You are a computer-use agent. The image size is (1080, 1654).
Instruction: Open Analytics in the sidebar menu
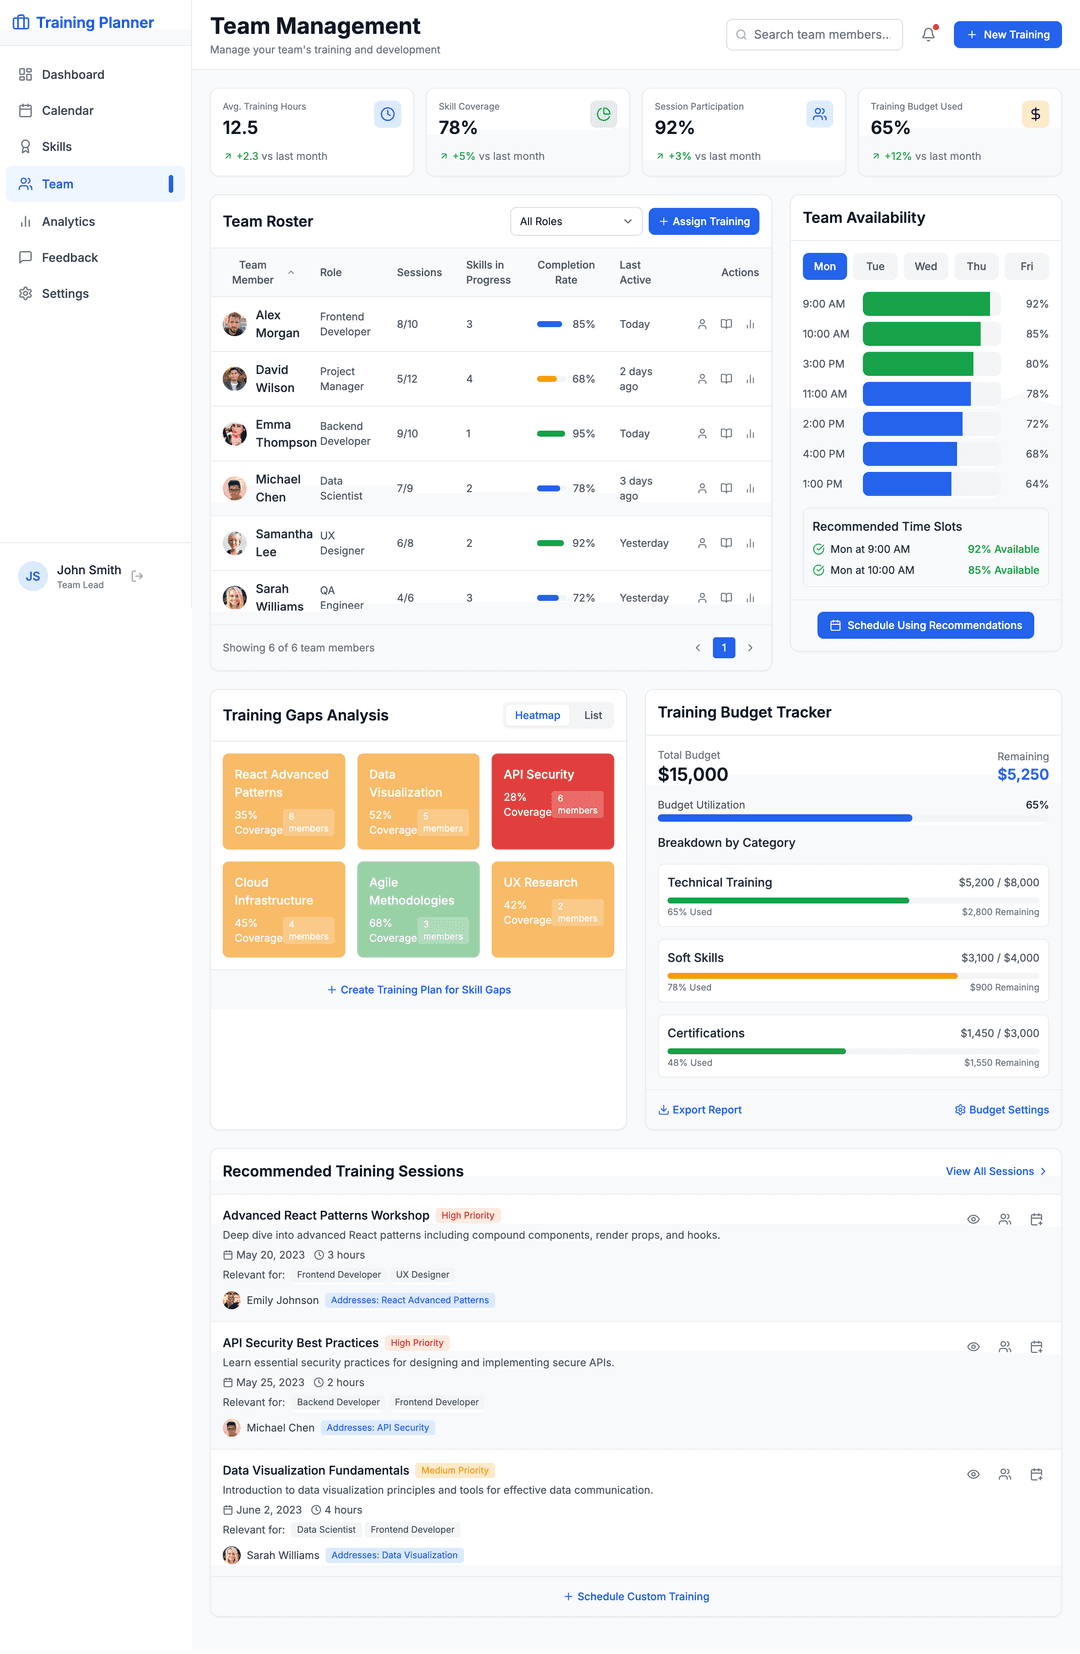[68, 222]
